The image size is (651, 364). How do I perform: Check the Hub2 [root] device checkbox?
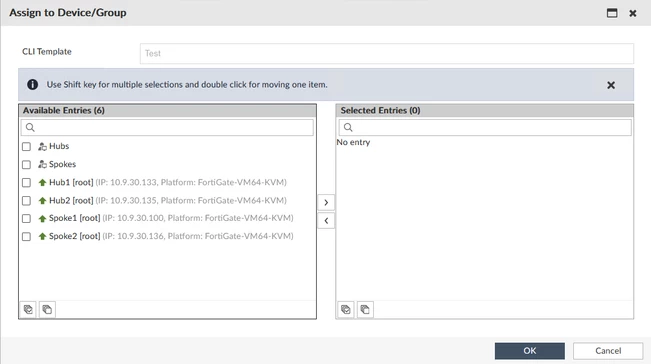pyautogui.click(x=26, y=201)
